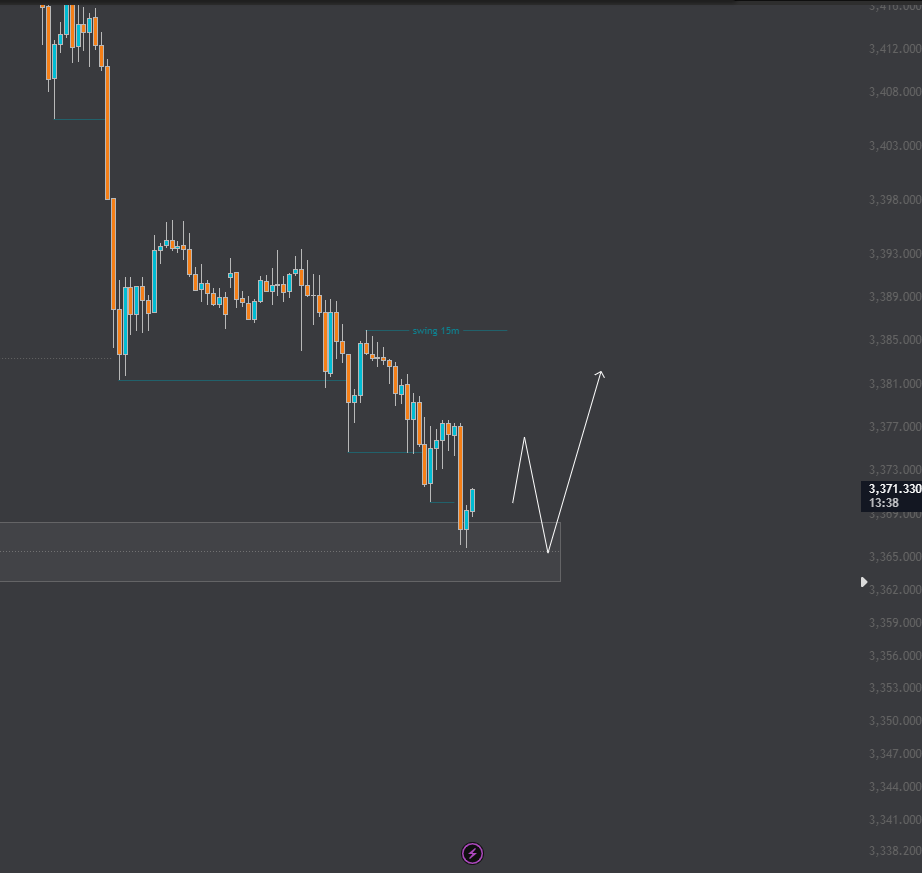Screen dimensions: 922x873
Task: Click the small white arrow marker by price axis
Action: point(865,581)
